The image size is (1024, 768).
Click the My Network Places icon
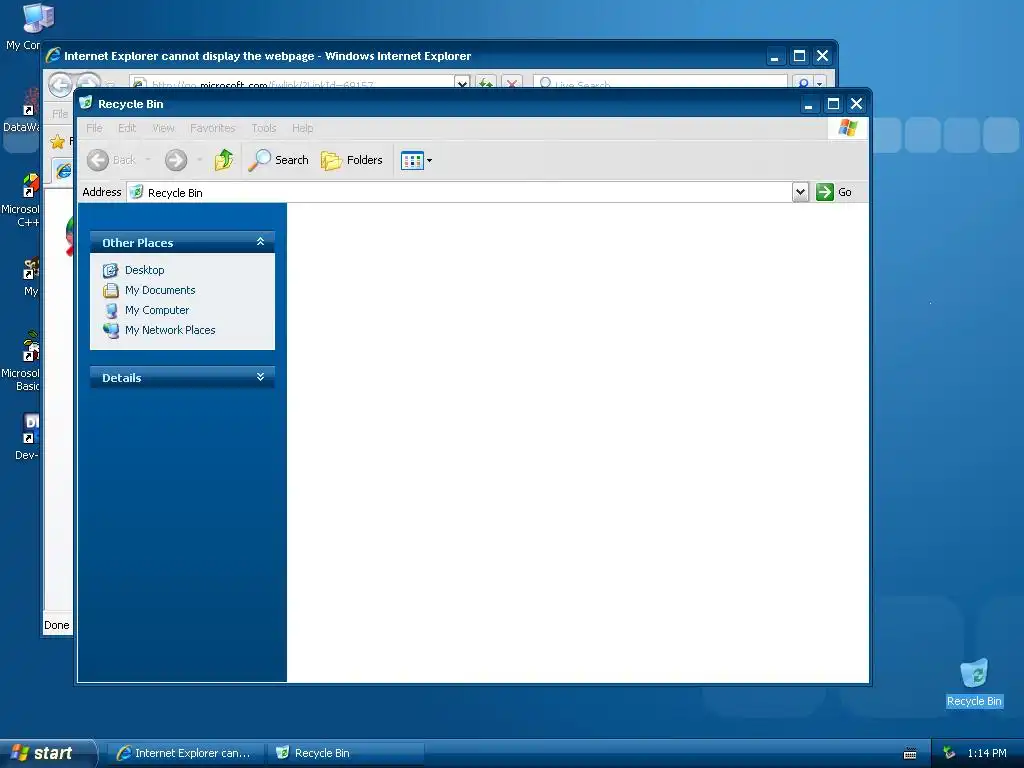pos(110,330)
